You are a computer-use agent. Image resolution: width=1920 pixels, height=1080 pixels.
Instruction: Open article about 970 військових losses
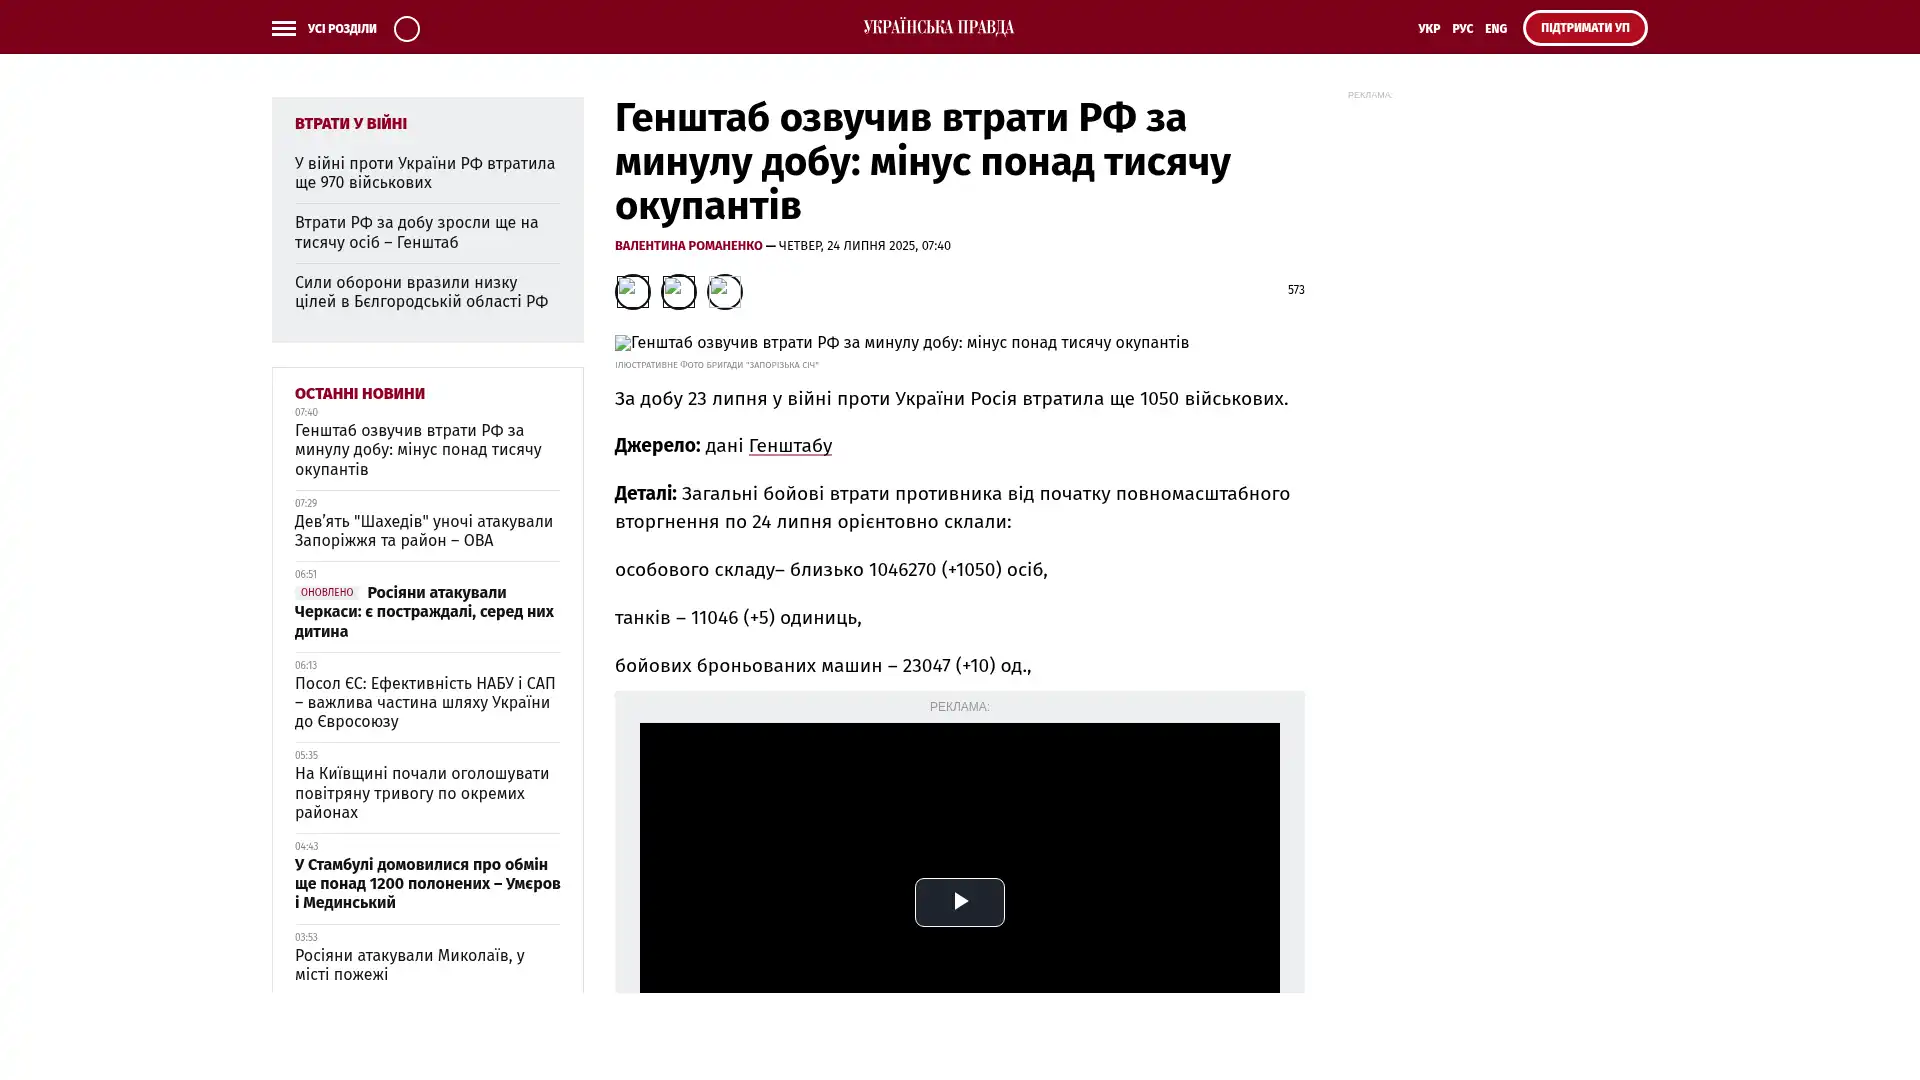424,173
